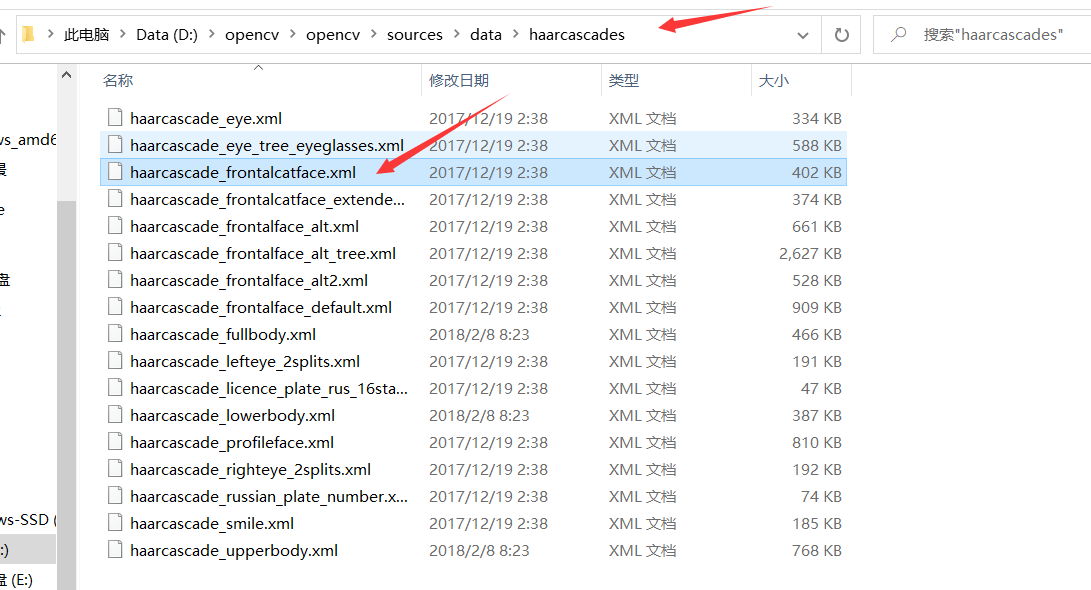The height and width of the screenshot is (590, 1091).
Task: Click the refresh icon next to the address bar
Action: point(841,34)
